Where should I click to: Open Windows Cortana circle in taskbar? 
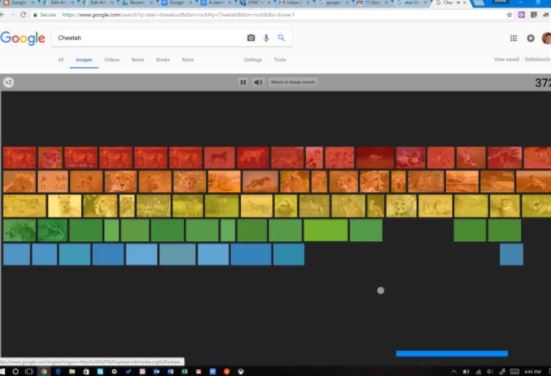(x=15, y=371)
